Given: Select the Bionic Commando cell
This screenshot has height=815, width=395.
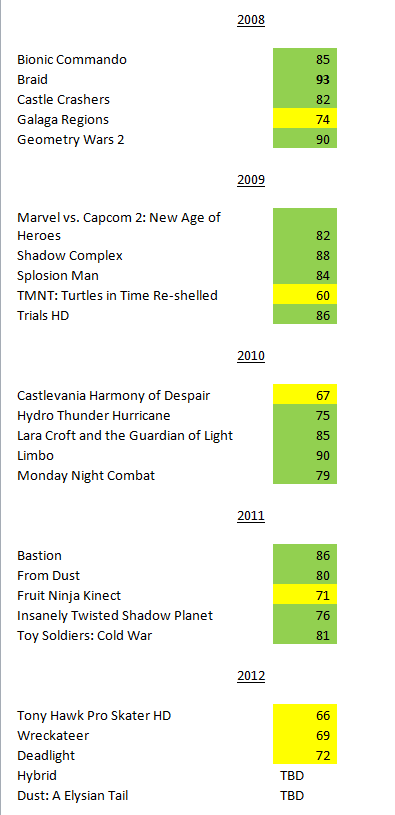Looking at the screenshot, I should point(72,59).
